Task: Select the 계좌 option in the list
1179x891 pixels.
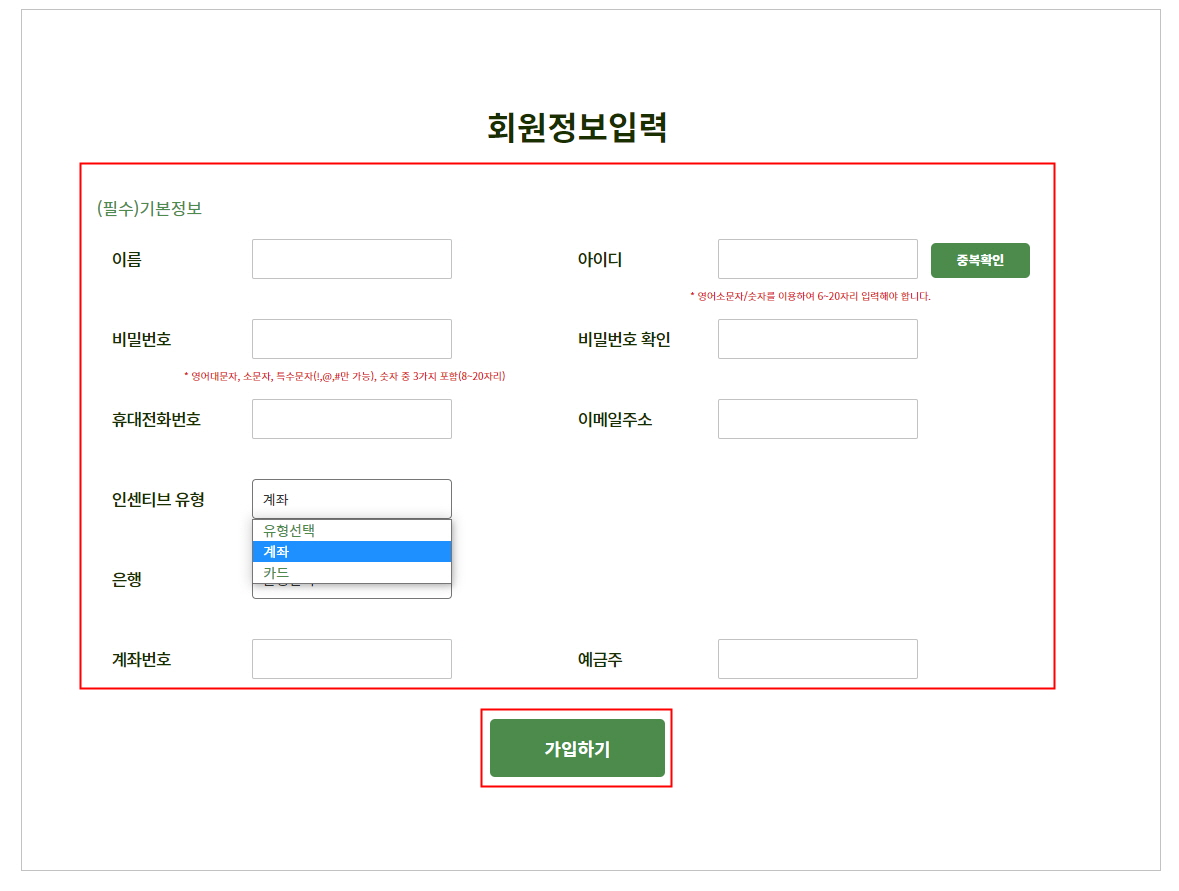Action: click(x=352, y=551)
